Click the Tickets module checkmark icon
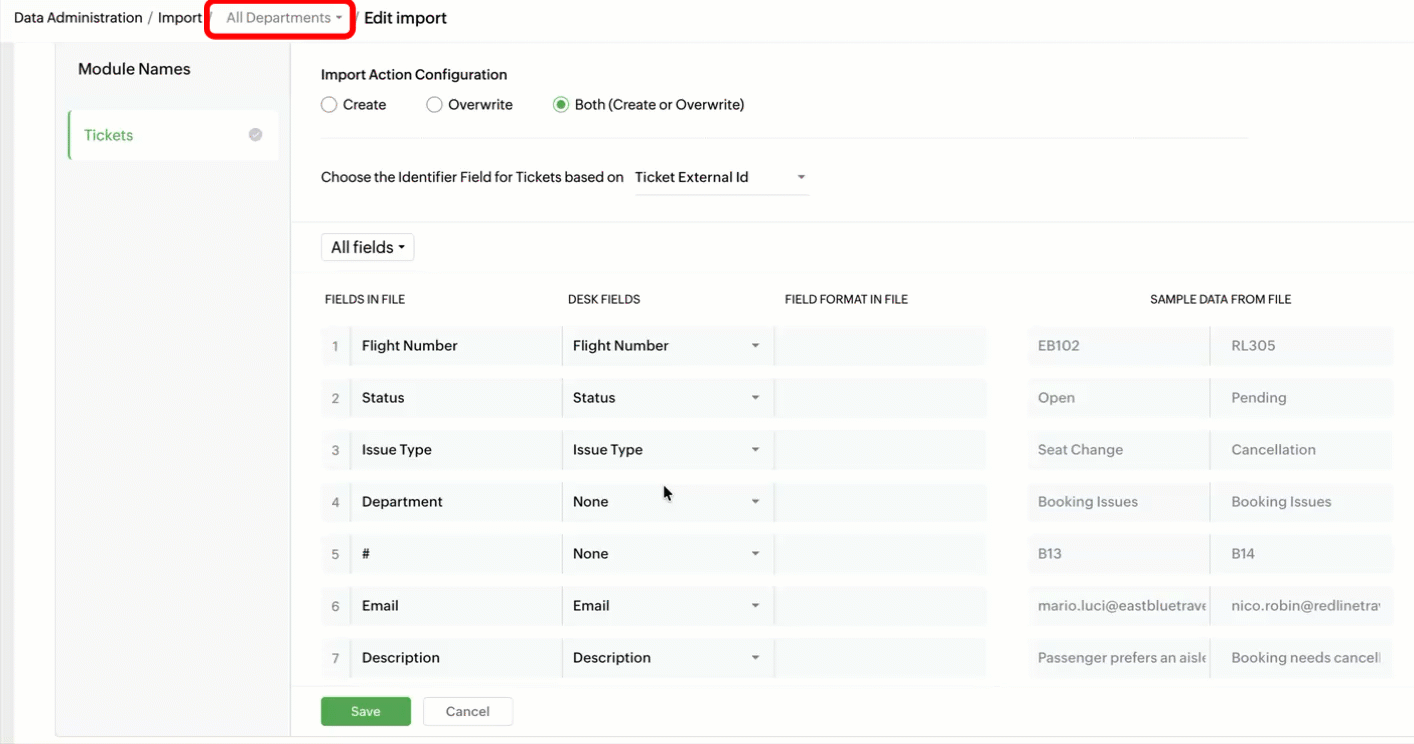This screenshot has height=744, width=1414. coord(256,135)
